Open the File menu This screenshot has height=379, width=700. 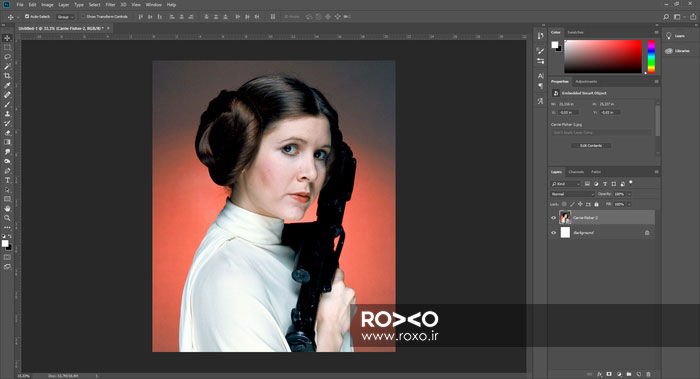[x=20, y=4]
